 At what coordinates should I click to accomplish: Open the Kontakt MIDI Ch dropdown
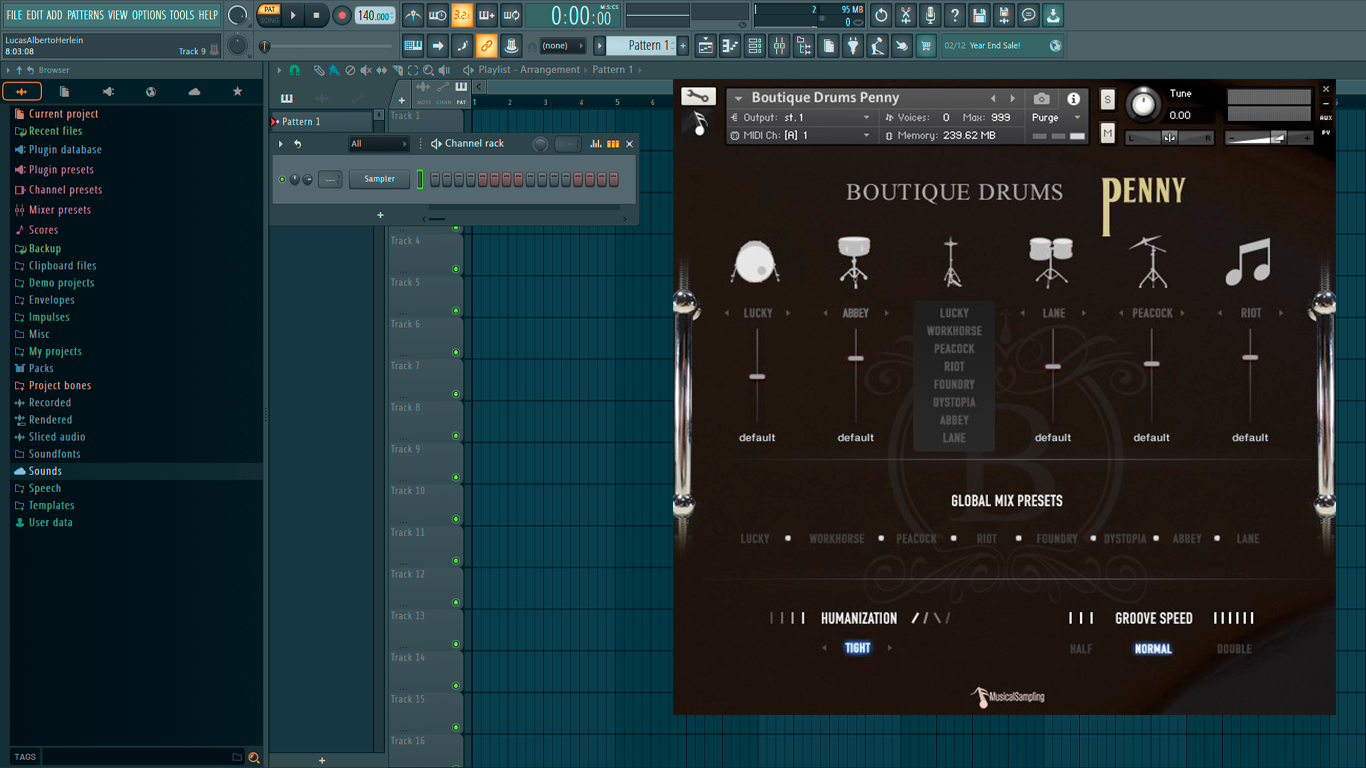pyautogui.click(x=801, y=135)
